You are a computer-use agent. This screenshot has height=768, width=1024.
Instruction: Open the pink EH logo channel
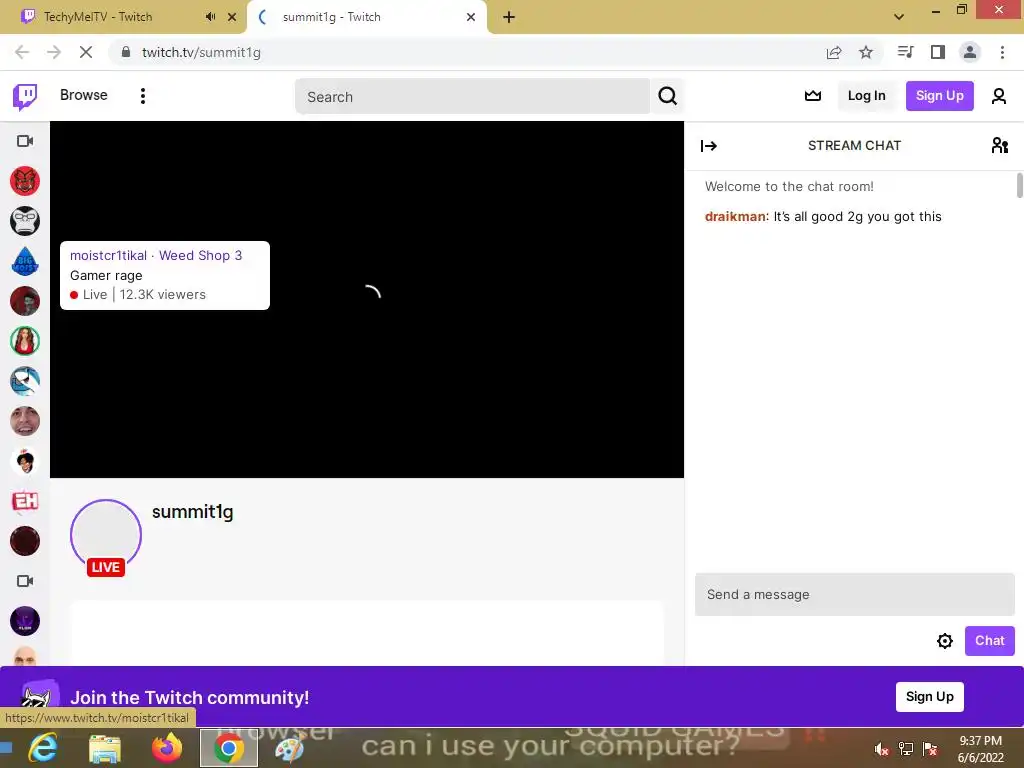[x=25, y=502]
